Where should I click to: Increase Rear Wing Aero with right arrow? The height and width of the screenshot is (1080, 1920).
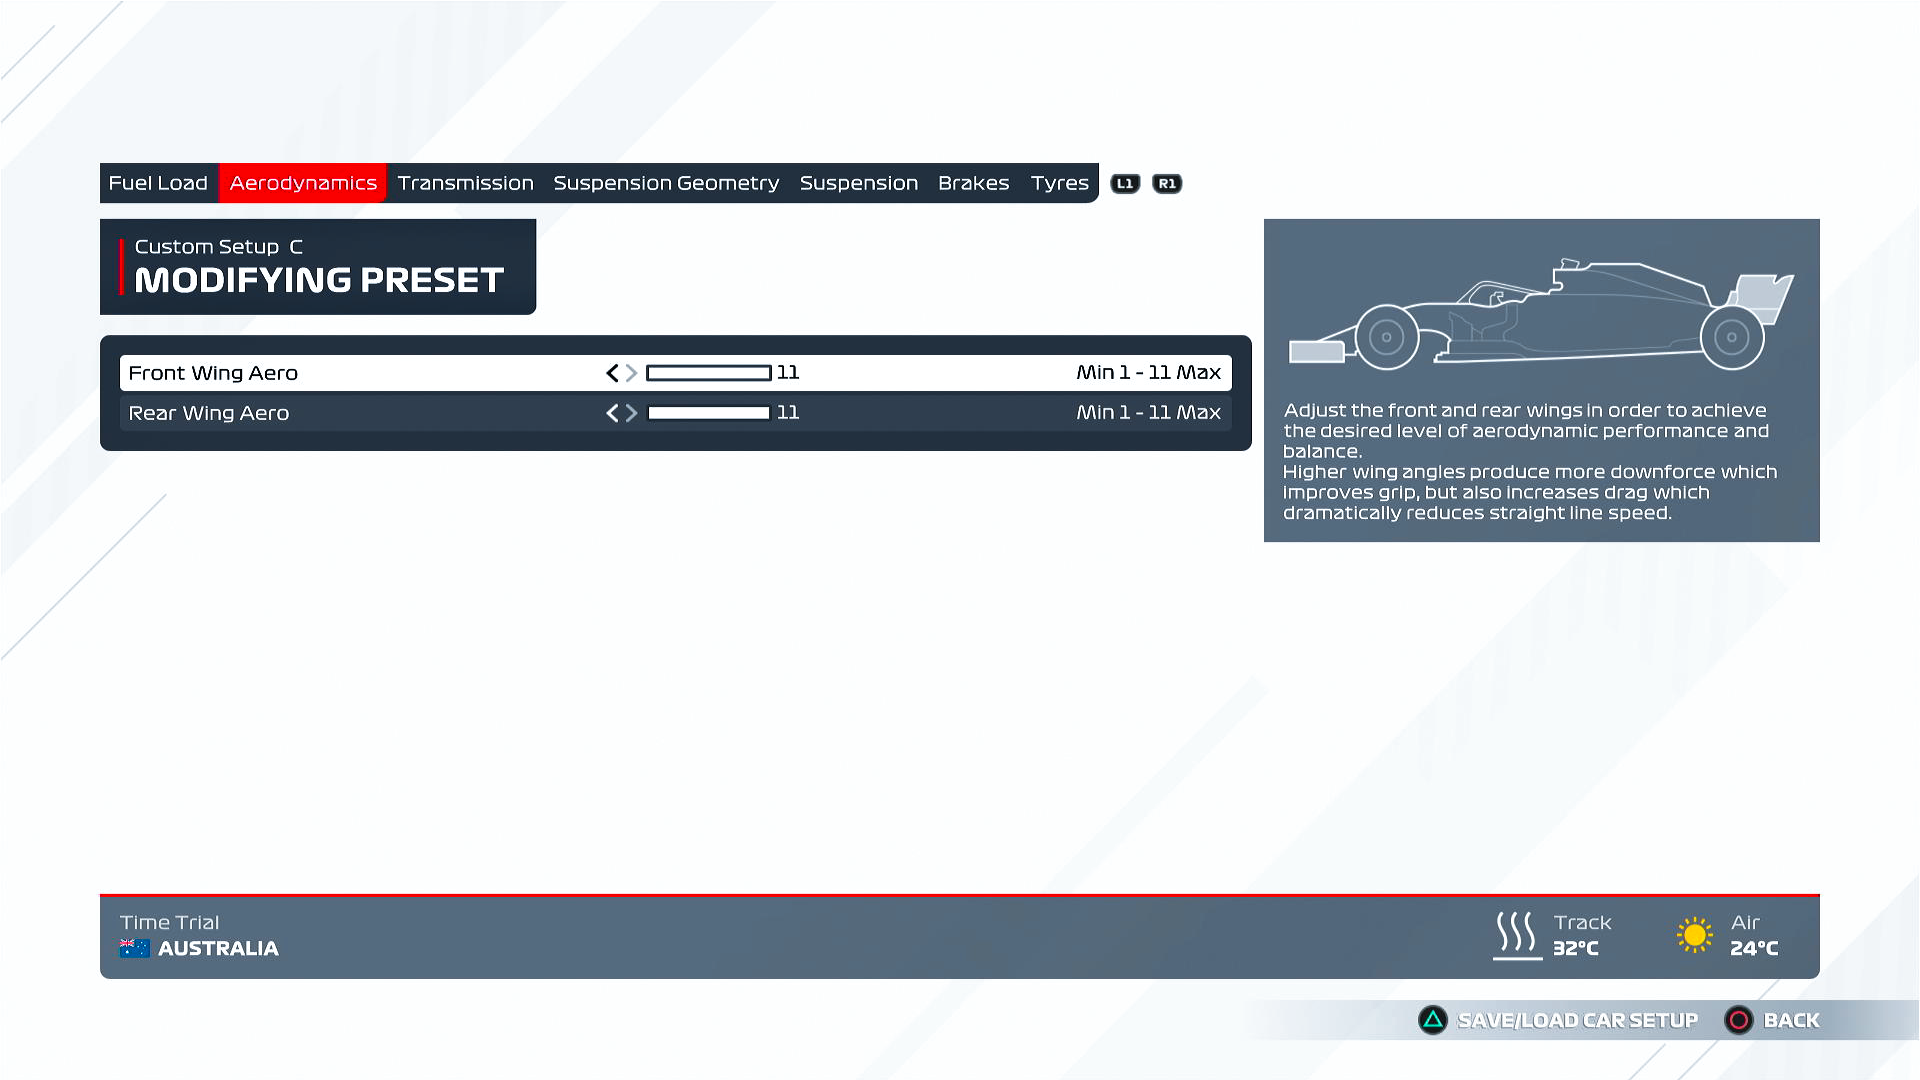(x=632, y=413)
